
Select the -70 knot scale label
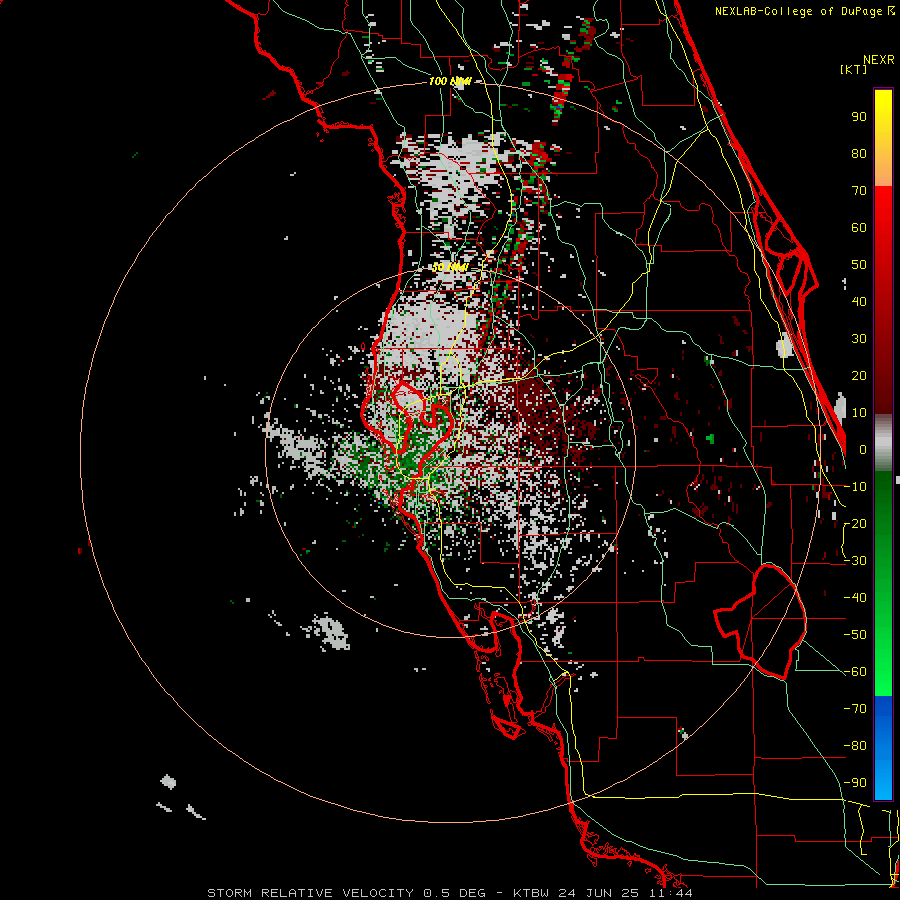[x=855, y=709]
